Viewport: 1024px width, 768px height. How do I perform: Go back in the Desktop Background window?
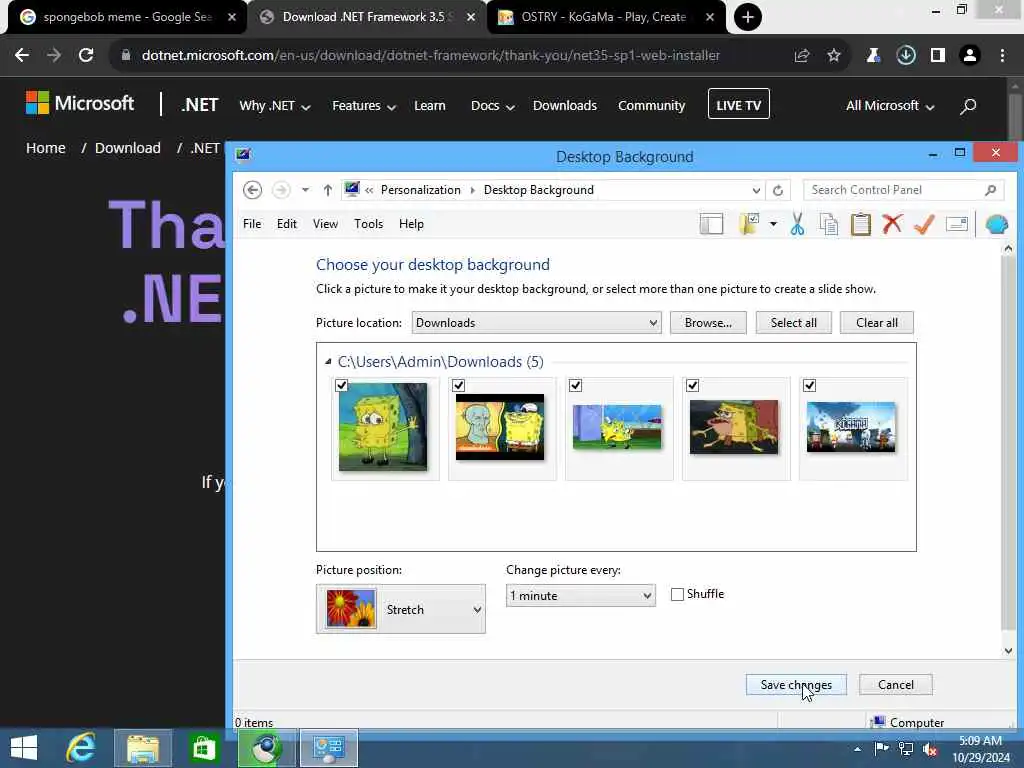click(253, 190)
